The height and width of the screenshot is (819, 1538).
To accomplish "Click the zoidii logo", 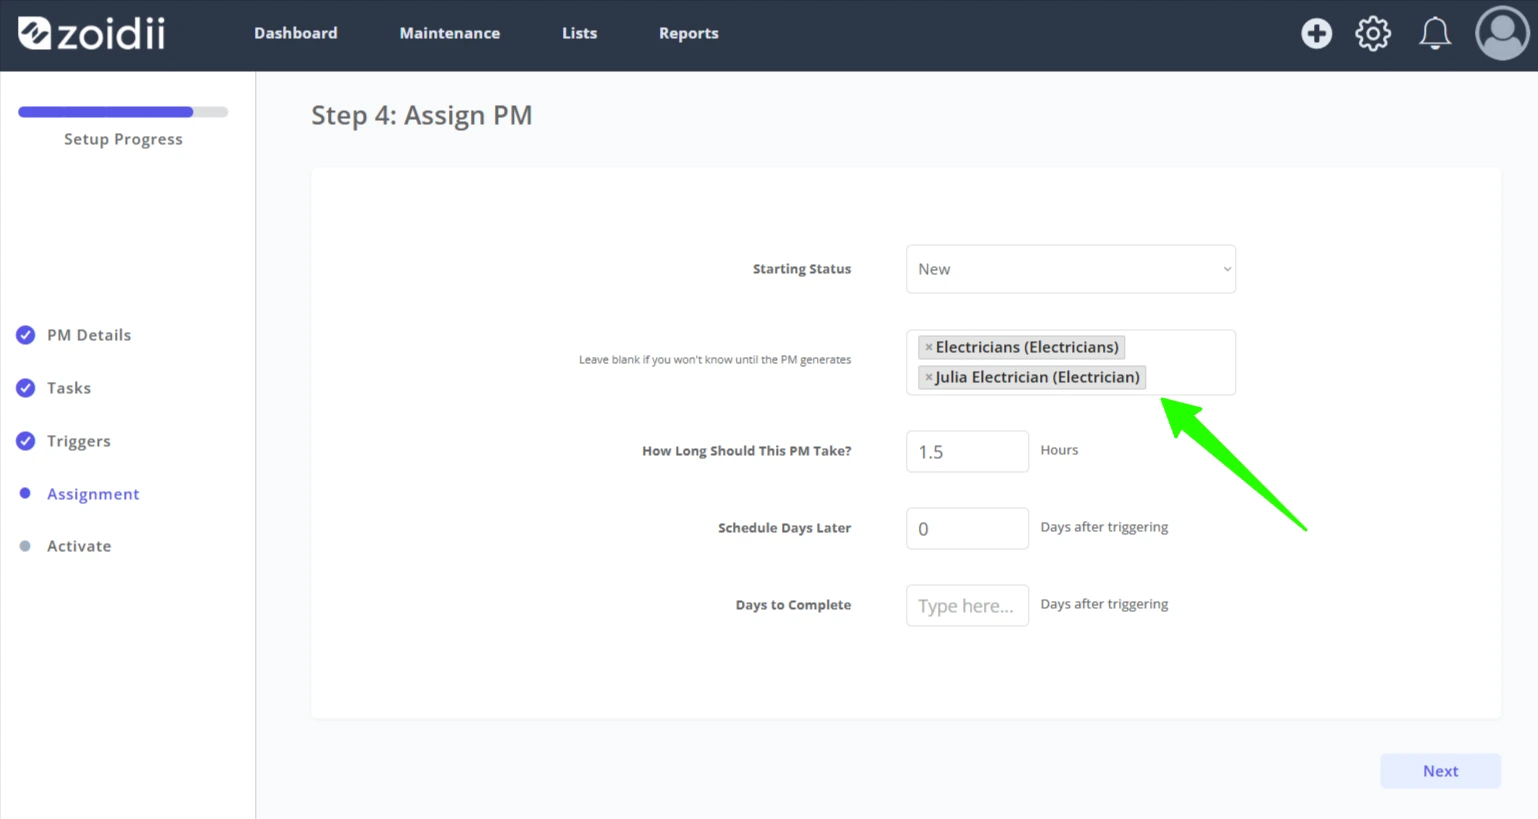I will 92,33.
